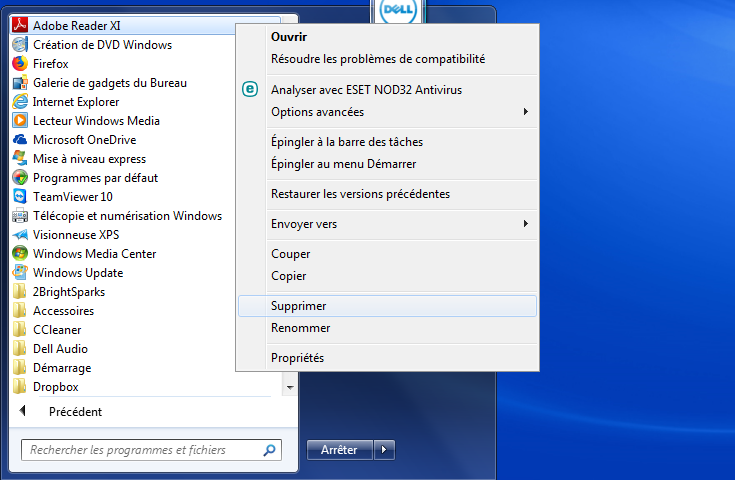The image size is (735, 480).
Task: Launch Firefox via its icon
Action: tap(20, 63)
